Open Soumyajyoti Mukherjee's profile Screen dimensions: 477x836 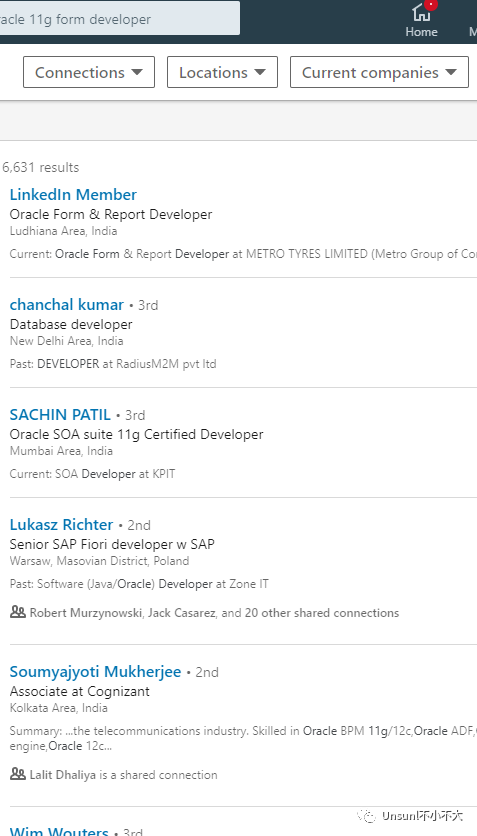coord(95,672)
